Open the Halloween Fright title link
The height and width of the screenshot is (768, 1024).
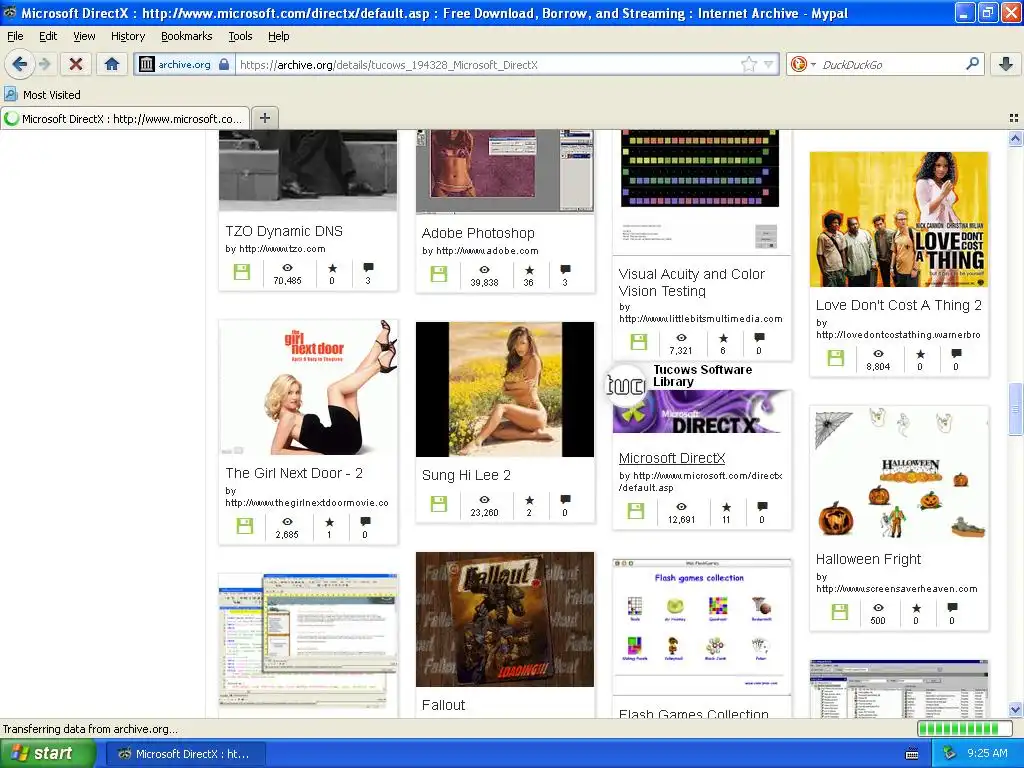click(x=868, y=559)
